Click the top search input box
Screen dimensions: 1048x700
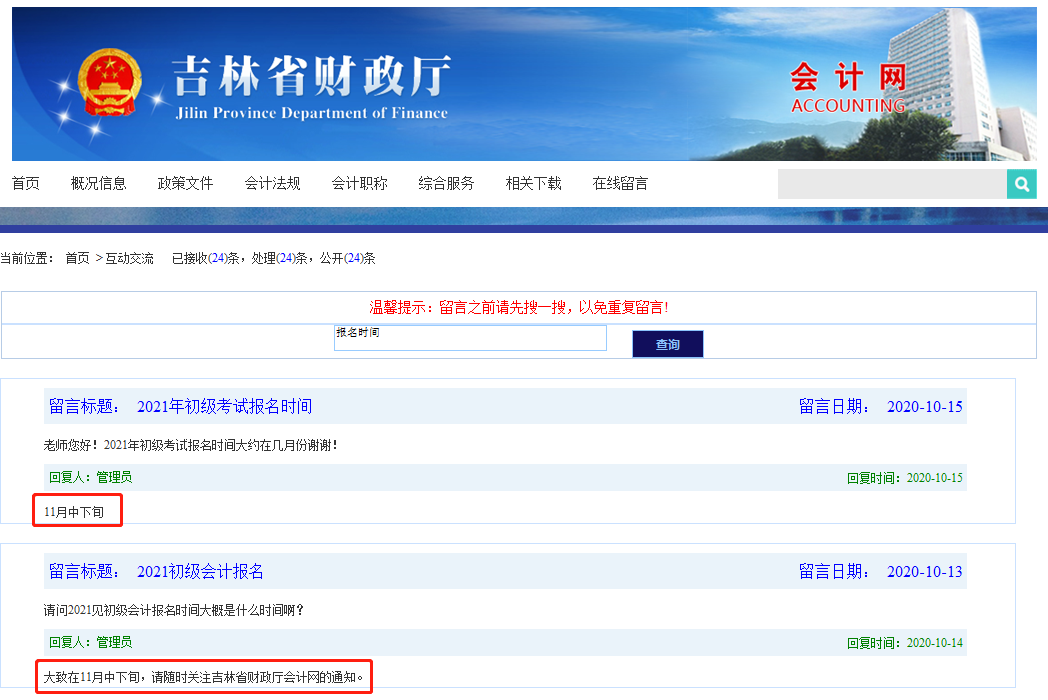coord(891,184)
